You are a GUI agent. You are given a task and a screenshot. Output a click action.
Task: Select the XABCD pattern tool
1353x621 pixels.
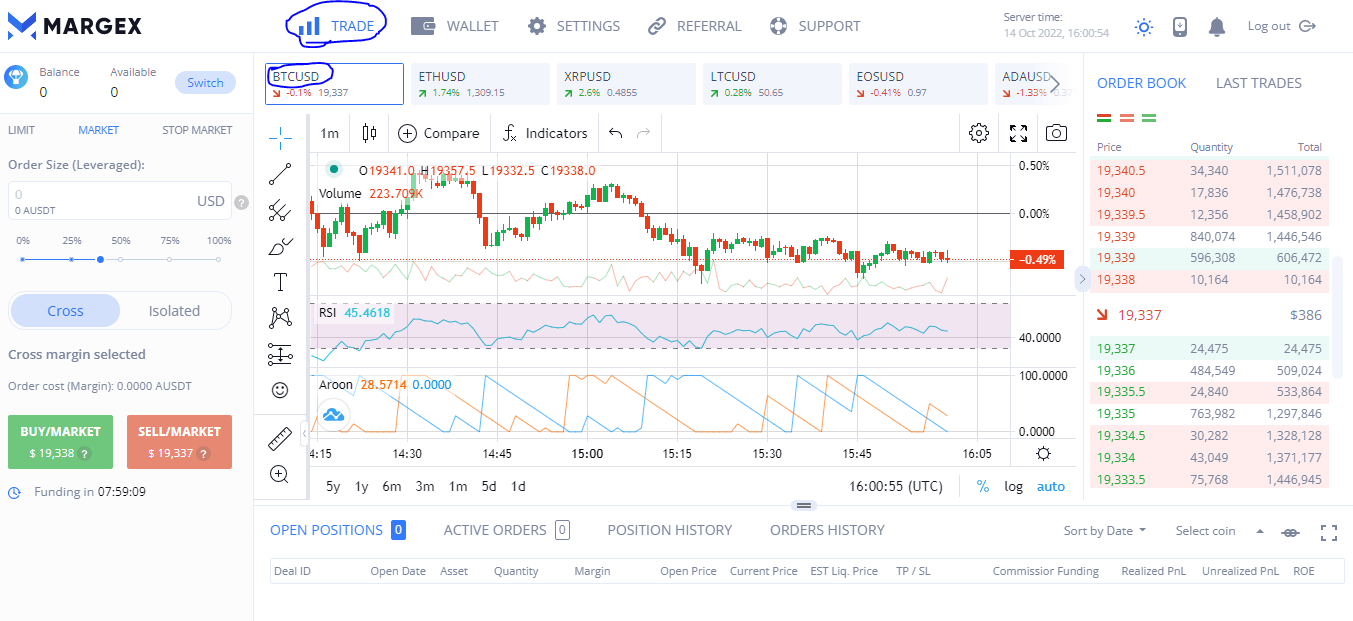pos(281,318)
